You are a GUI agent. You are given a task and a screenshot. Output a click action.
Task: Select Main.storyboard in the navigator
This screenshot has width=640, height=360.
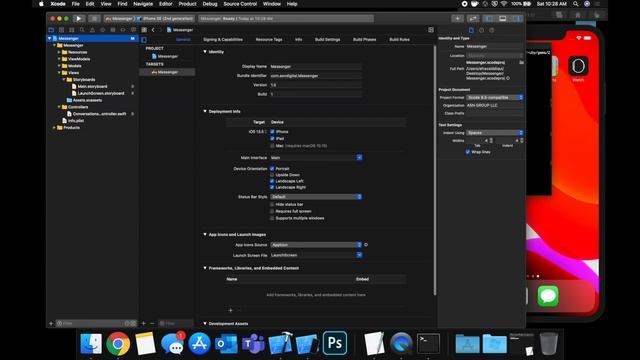92,87
